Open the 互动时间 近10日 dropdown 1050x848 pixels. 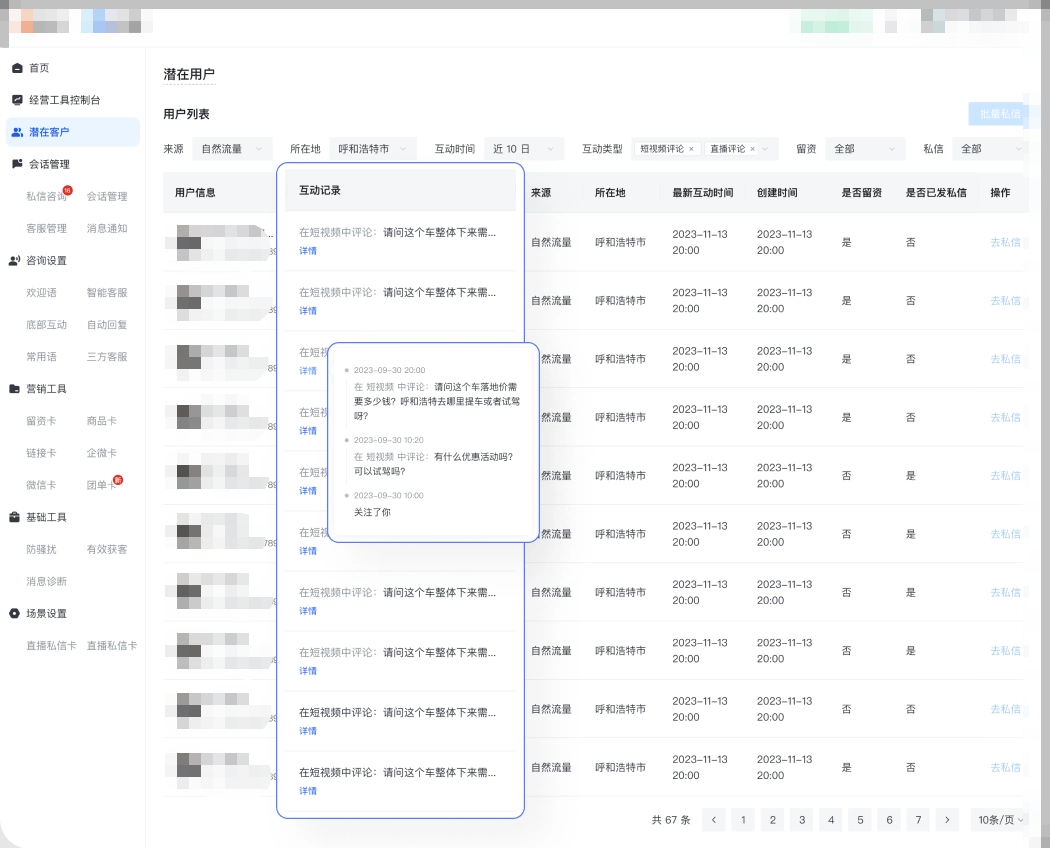[x=525, y=147]
